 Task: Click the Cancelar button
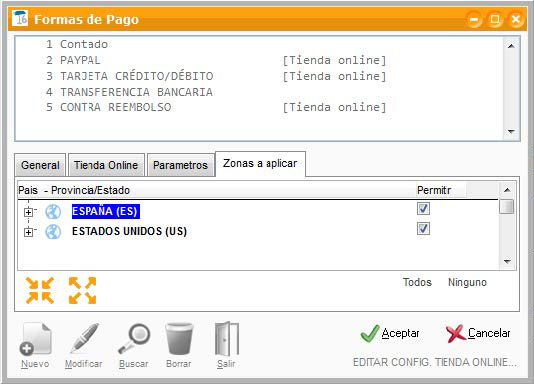478,333
